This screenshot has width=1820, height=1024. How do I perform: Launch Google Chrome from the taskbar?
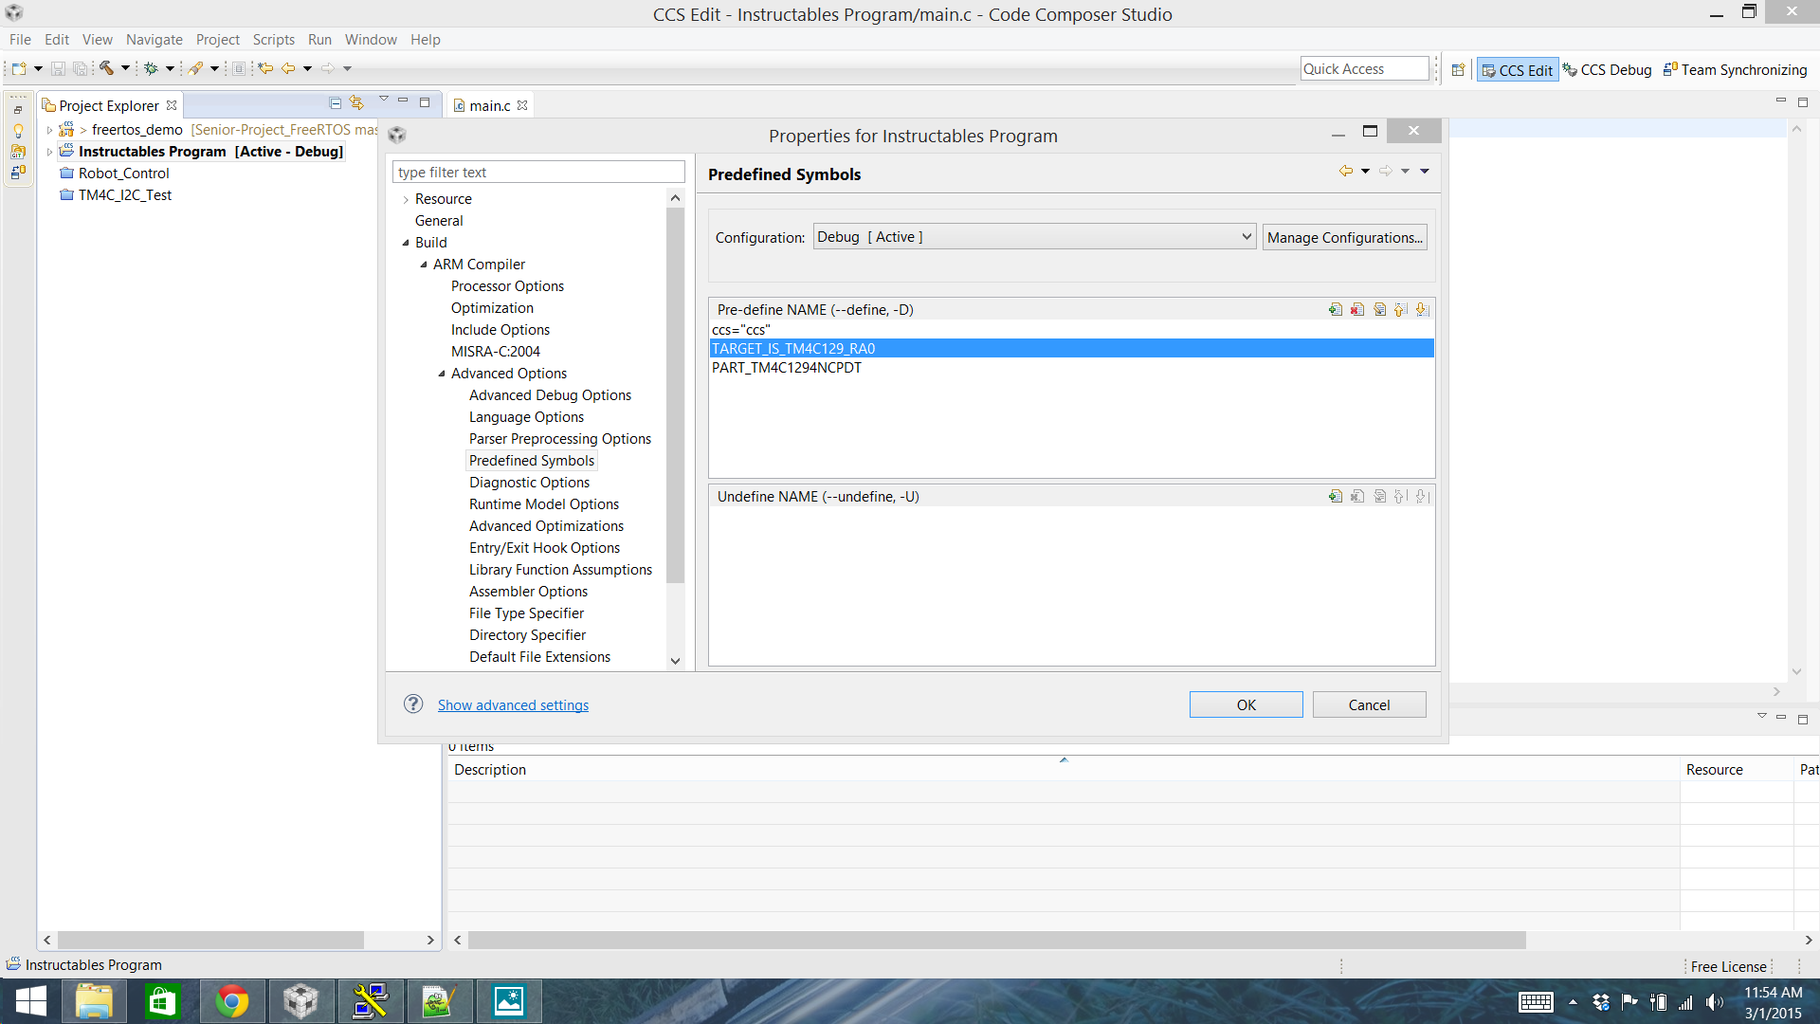232,1000
